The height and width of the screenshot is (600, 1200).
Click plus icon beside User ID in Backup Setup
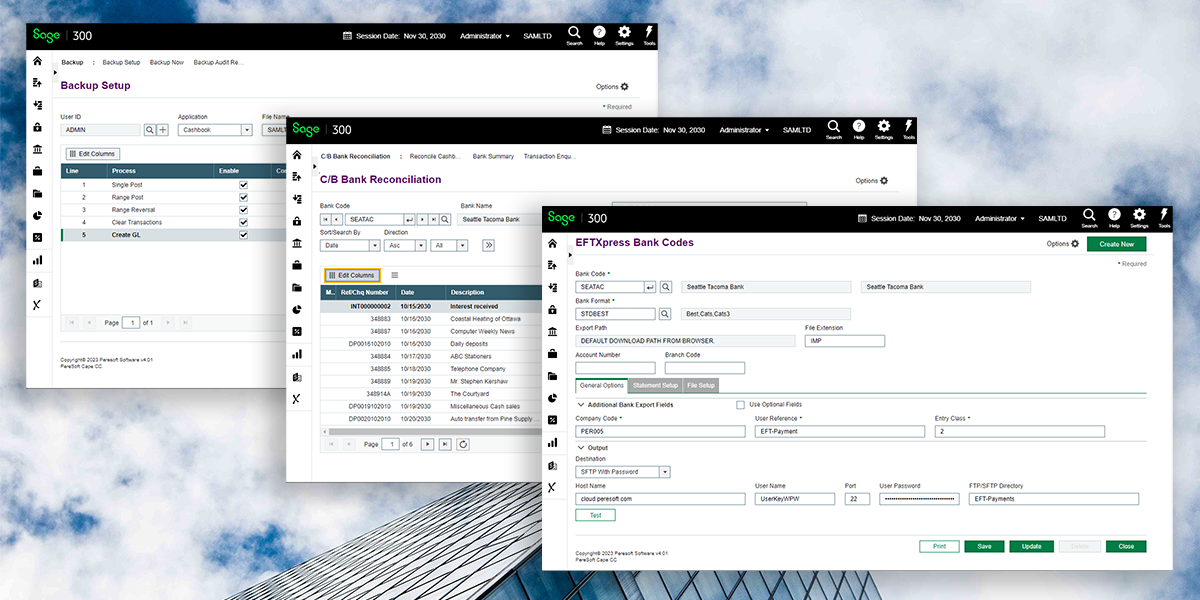(x=162, y=130)
